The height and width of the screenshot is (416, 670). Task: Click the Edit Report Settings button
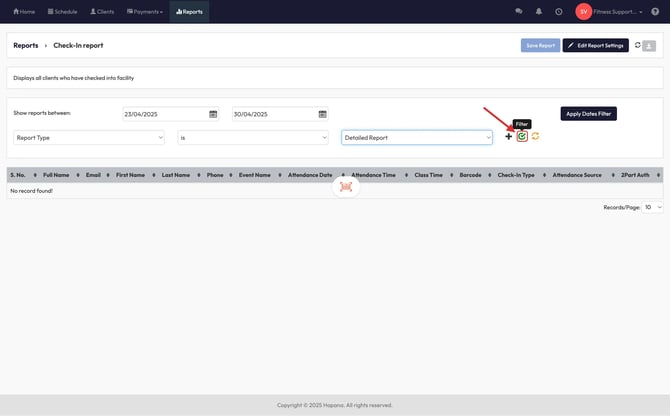point(595,45)
